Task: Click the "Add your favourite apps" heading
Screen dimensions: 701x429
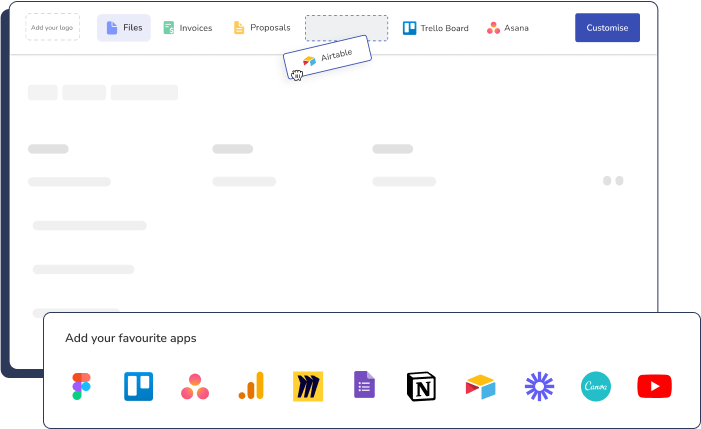Action: click(x=131, y=338)
